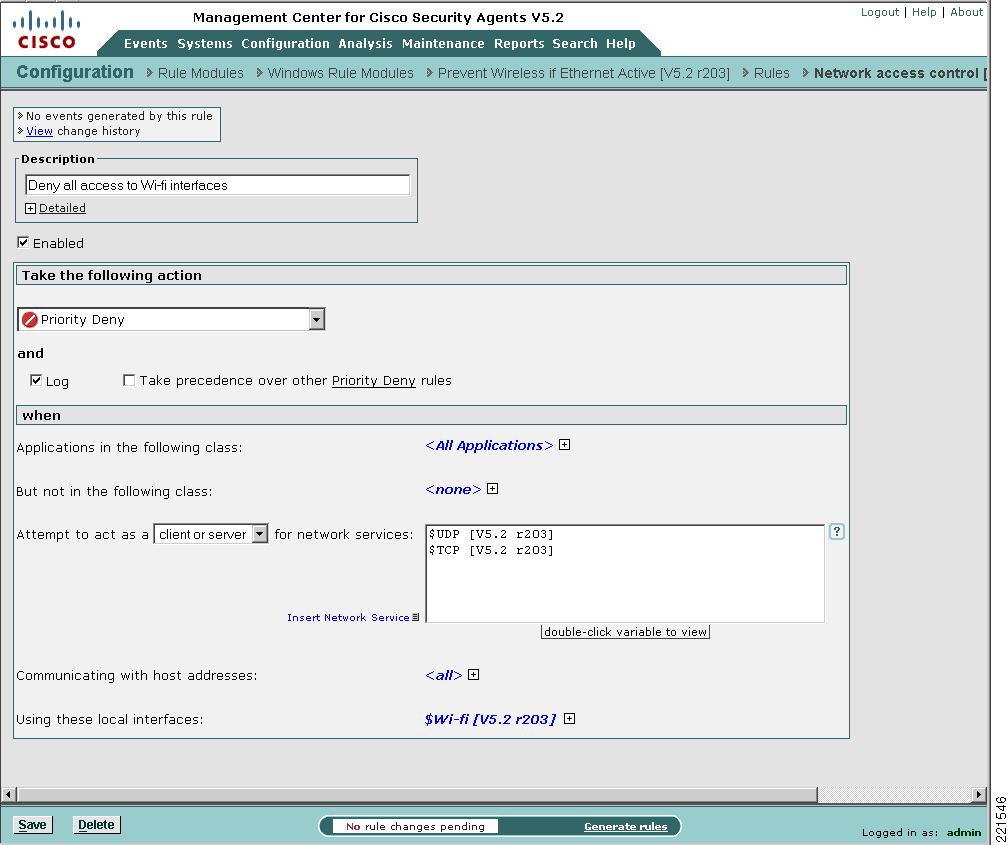1008x845 pixels.
Task: Go to Rule Modules breadcrumb
Action: tap(201, 73)
